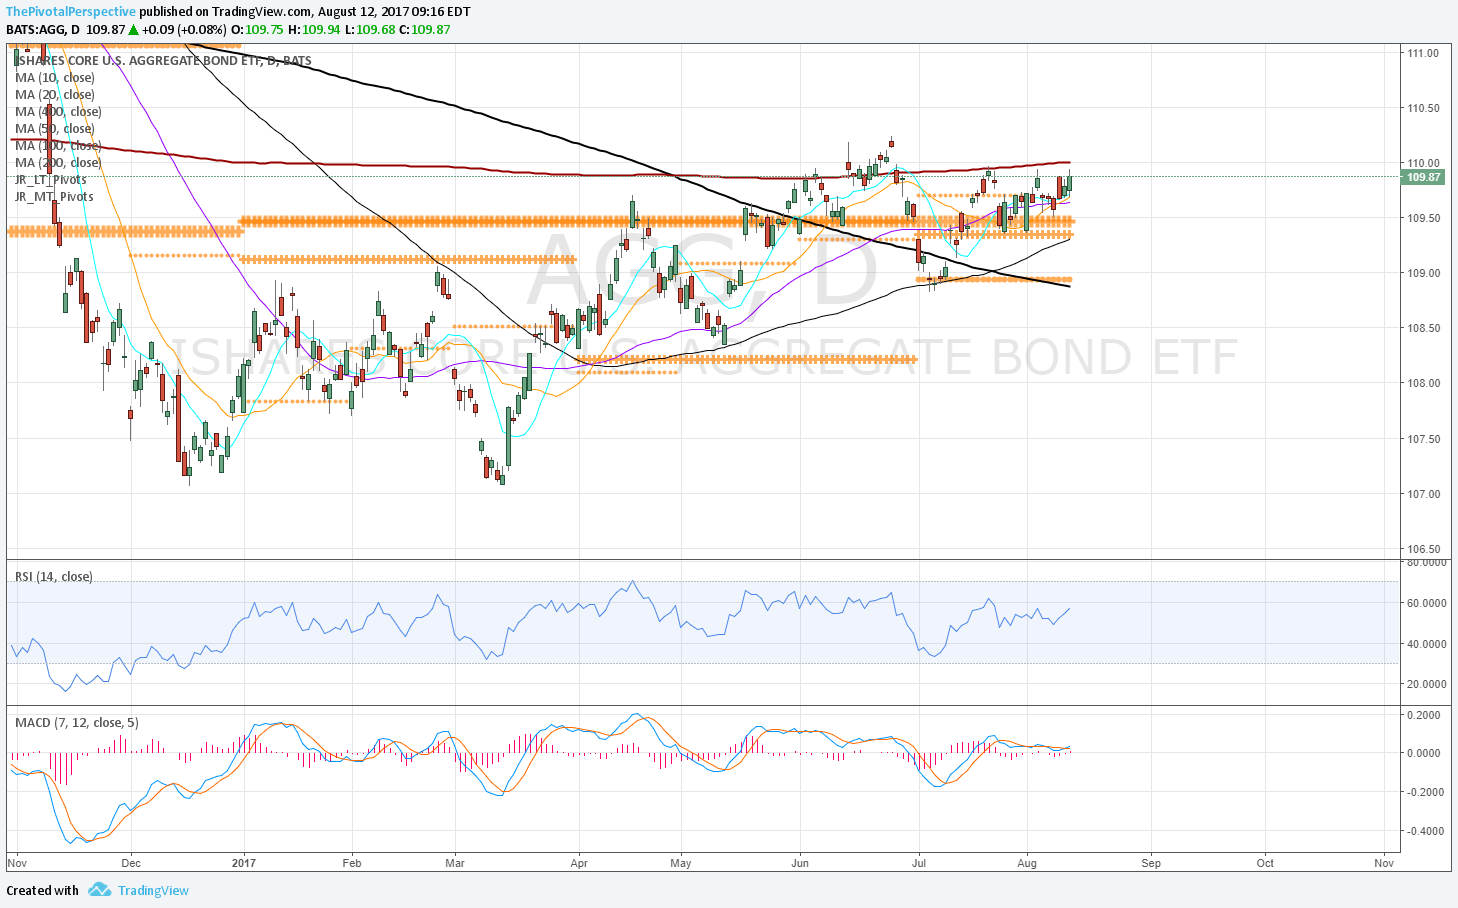This screenshot has height=908, width=1458.
Task: Click the 2017 label on the time axis
Action: (244, 863)
